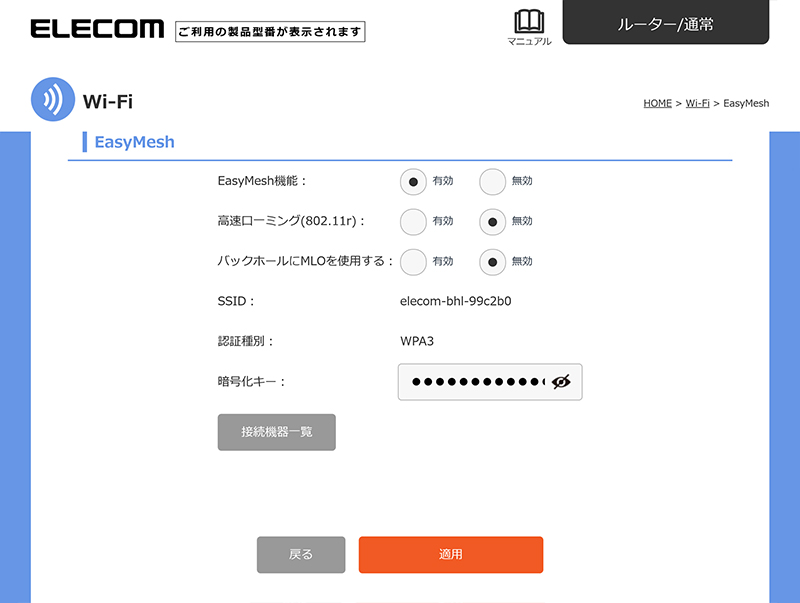Open the Wi-Fi breadcrumb link
Screen dimensions: 800x603
697,103
